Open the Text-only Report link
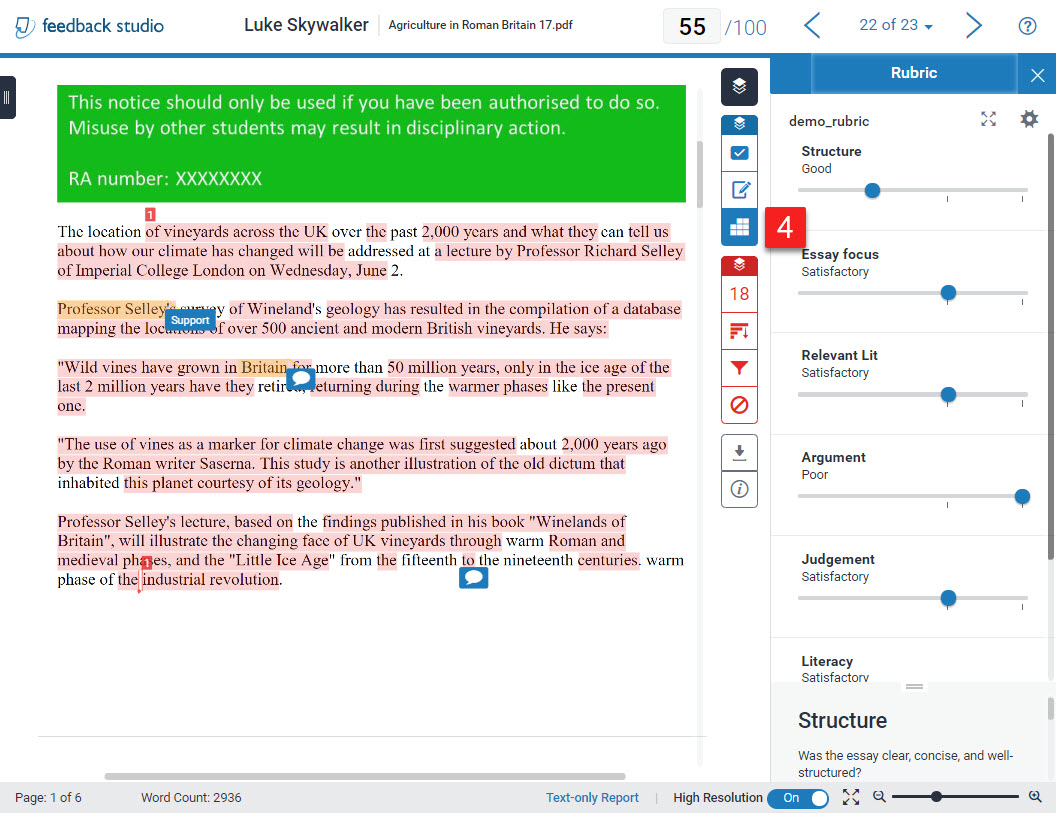 (592, 798)
